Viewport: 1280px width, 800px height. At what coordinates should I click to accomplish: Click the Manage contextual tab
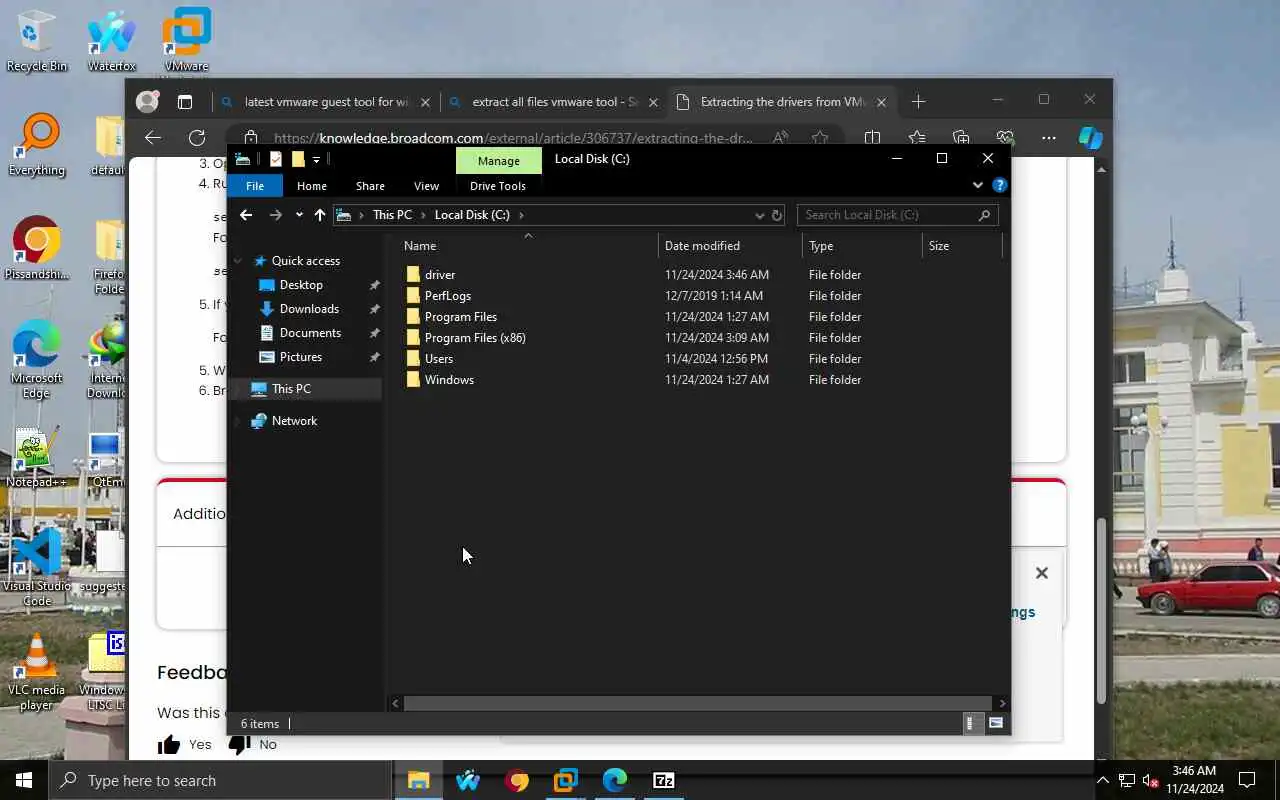pos(498,160)
